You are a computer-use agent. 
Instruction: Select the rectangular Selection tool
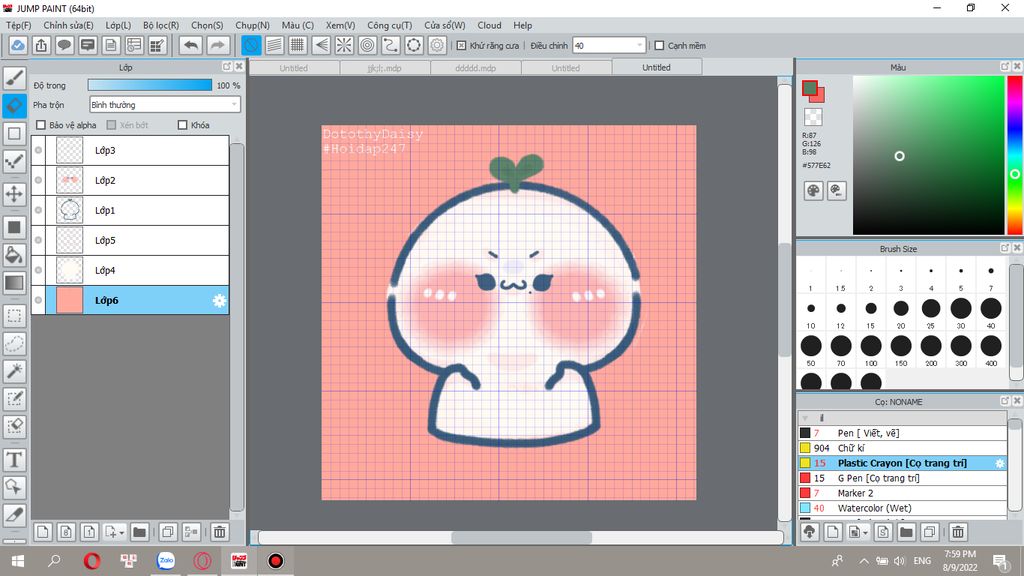(14, 316)
